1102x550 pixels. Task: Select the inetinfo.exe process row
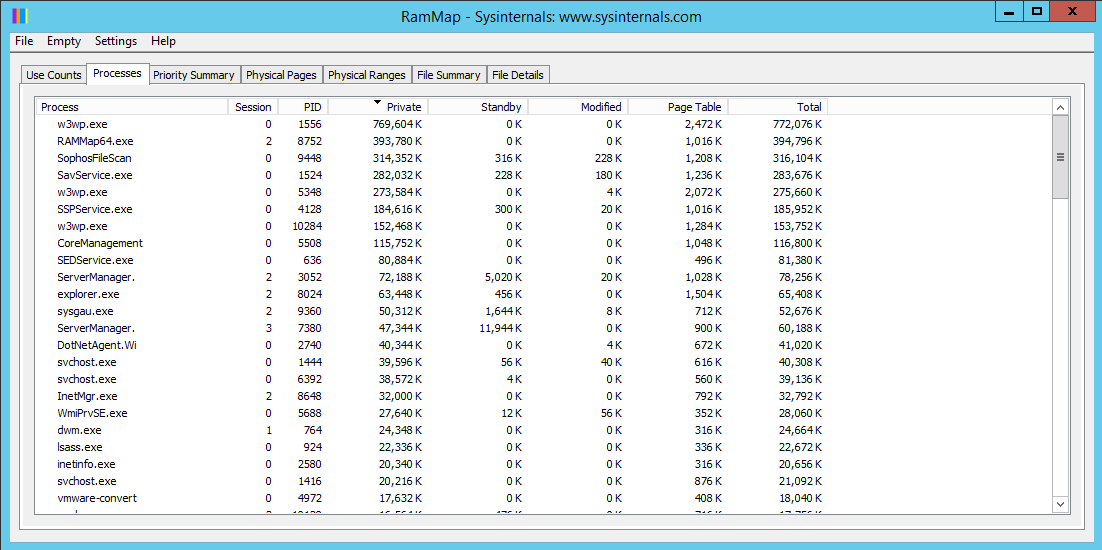(x=432, y=464)
